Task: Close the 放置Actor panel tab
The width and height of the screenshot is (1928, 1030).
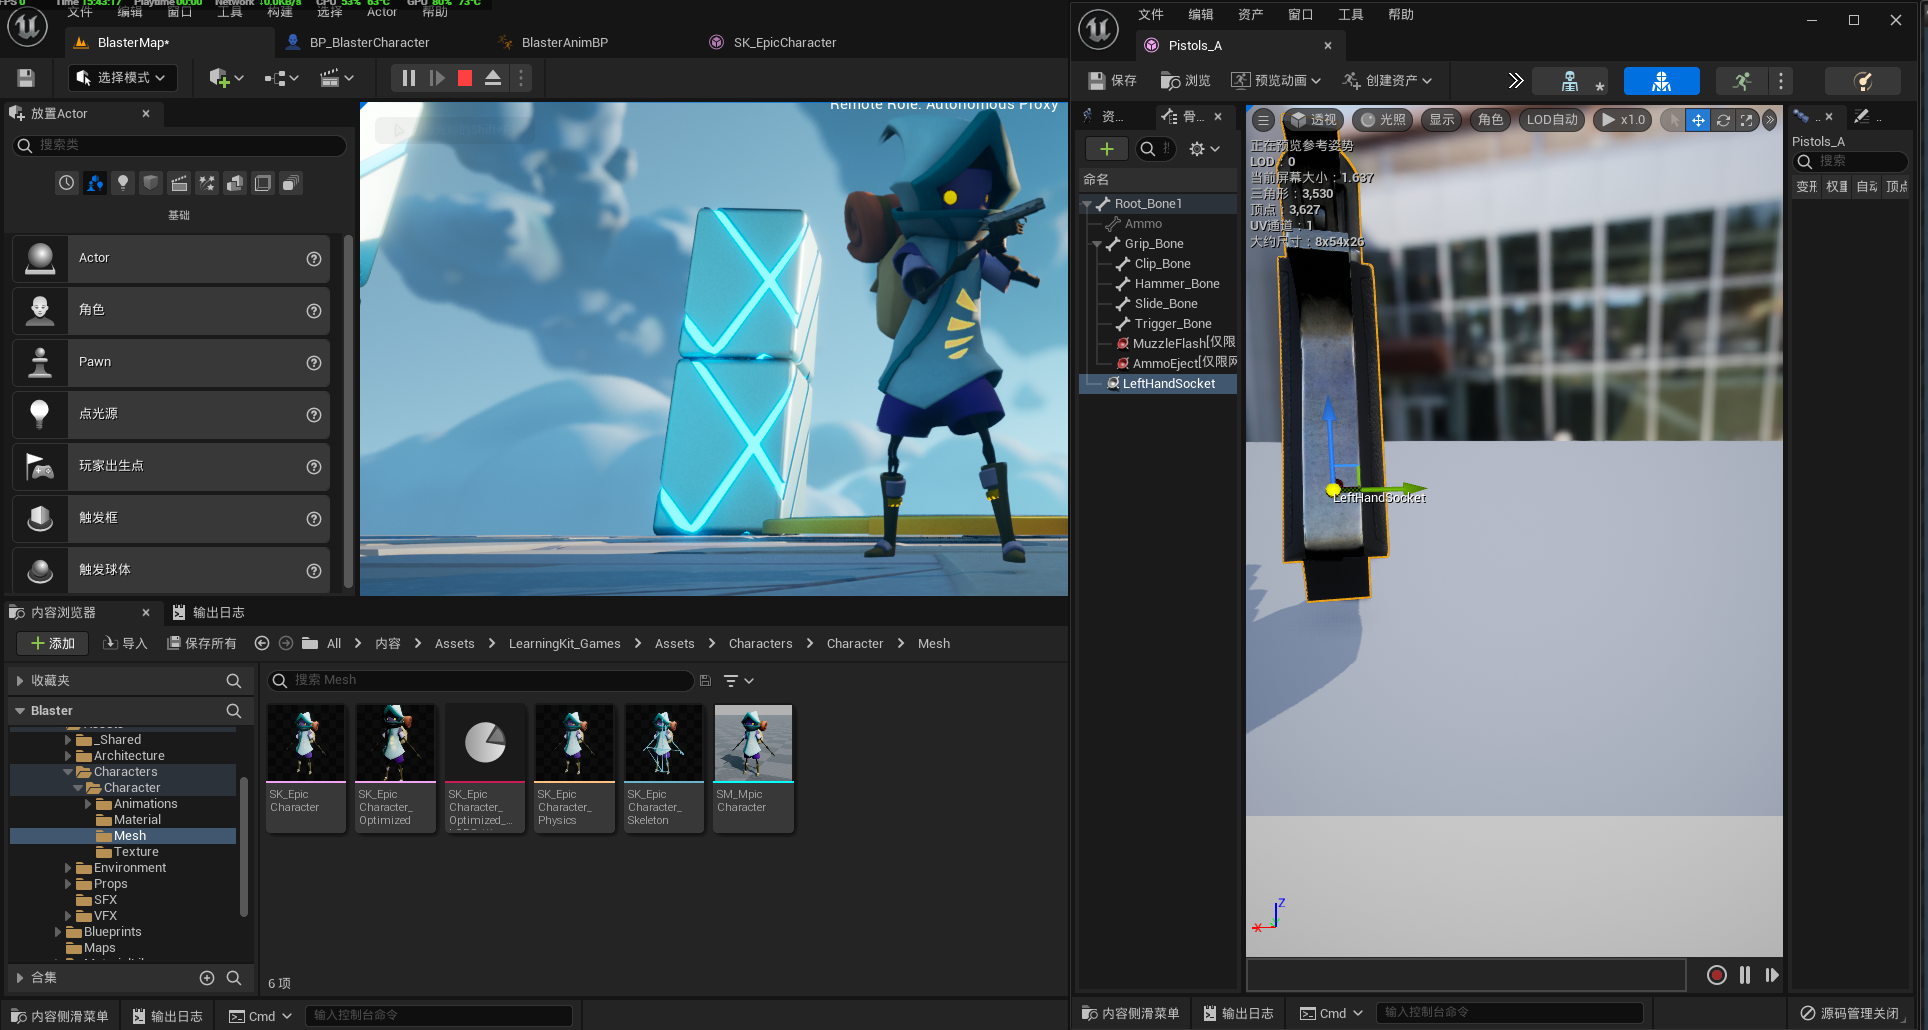Action: coord(146,114)
